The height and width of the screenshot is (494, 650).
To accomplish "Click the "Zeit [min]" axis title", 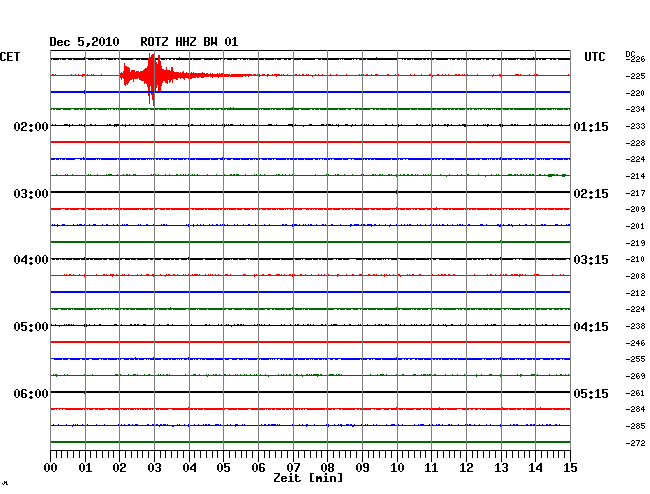I will 308,478.
